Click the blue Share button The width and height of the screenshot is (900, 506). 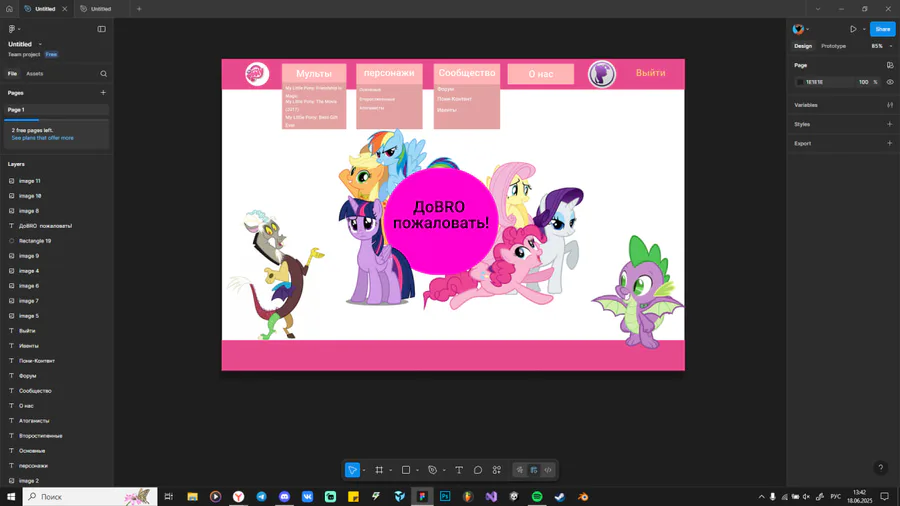pos(882,29)
